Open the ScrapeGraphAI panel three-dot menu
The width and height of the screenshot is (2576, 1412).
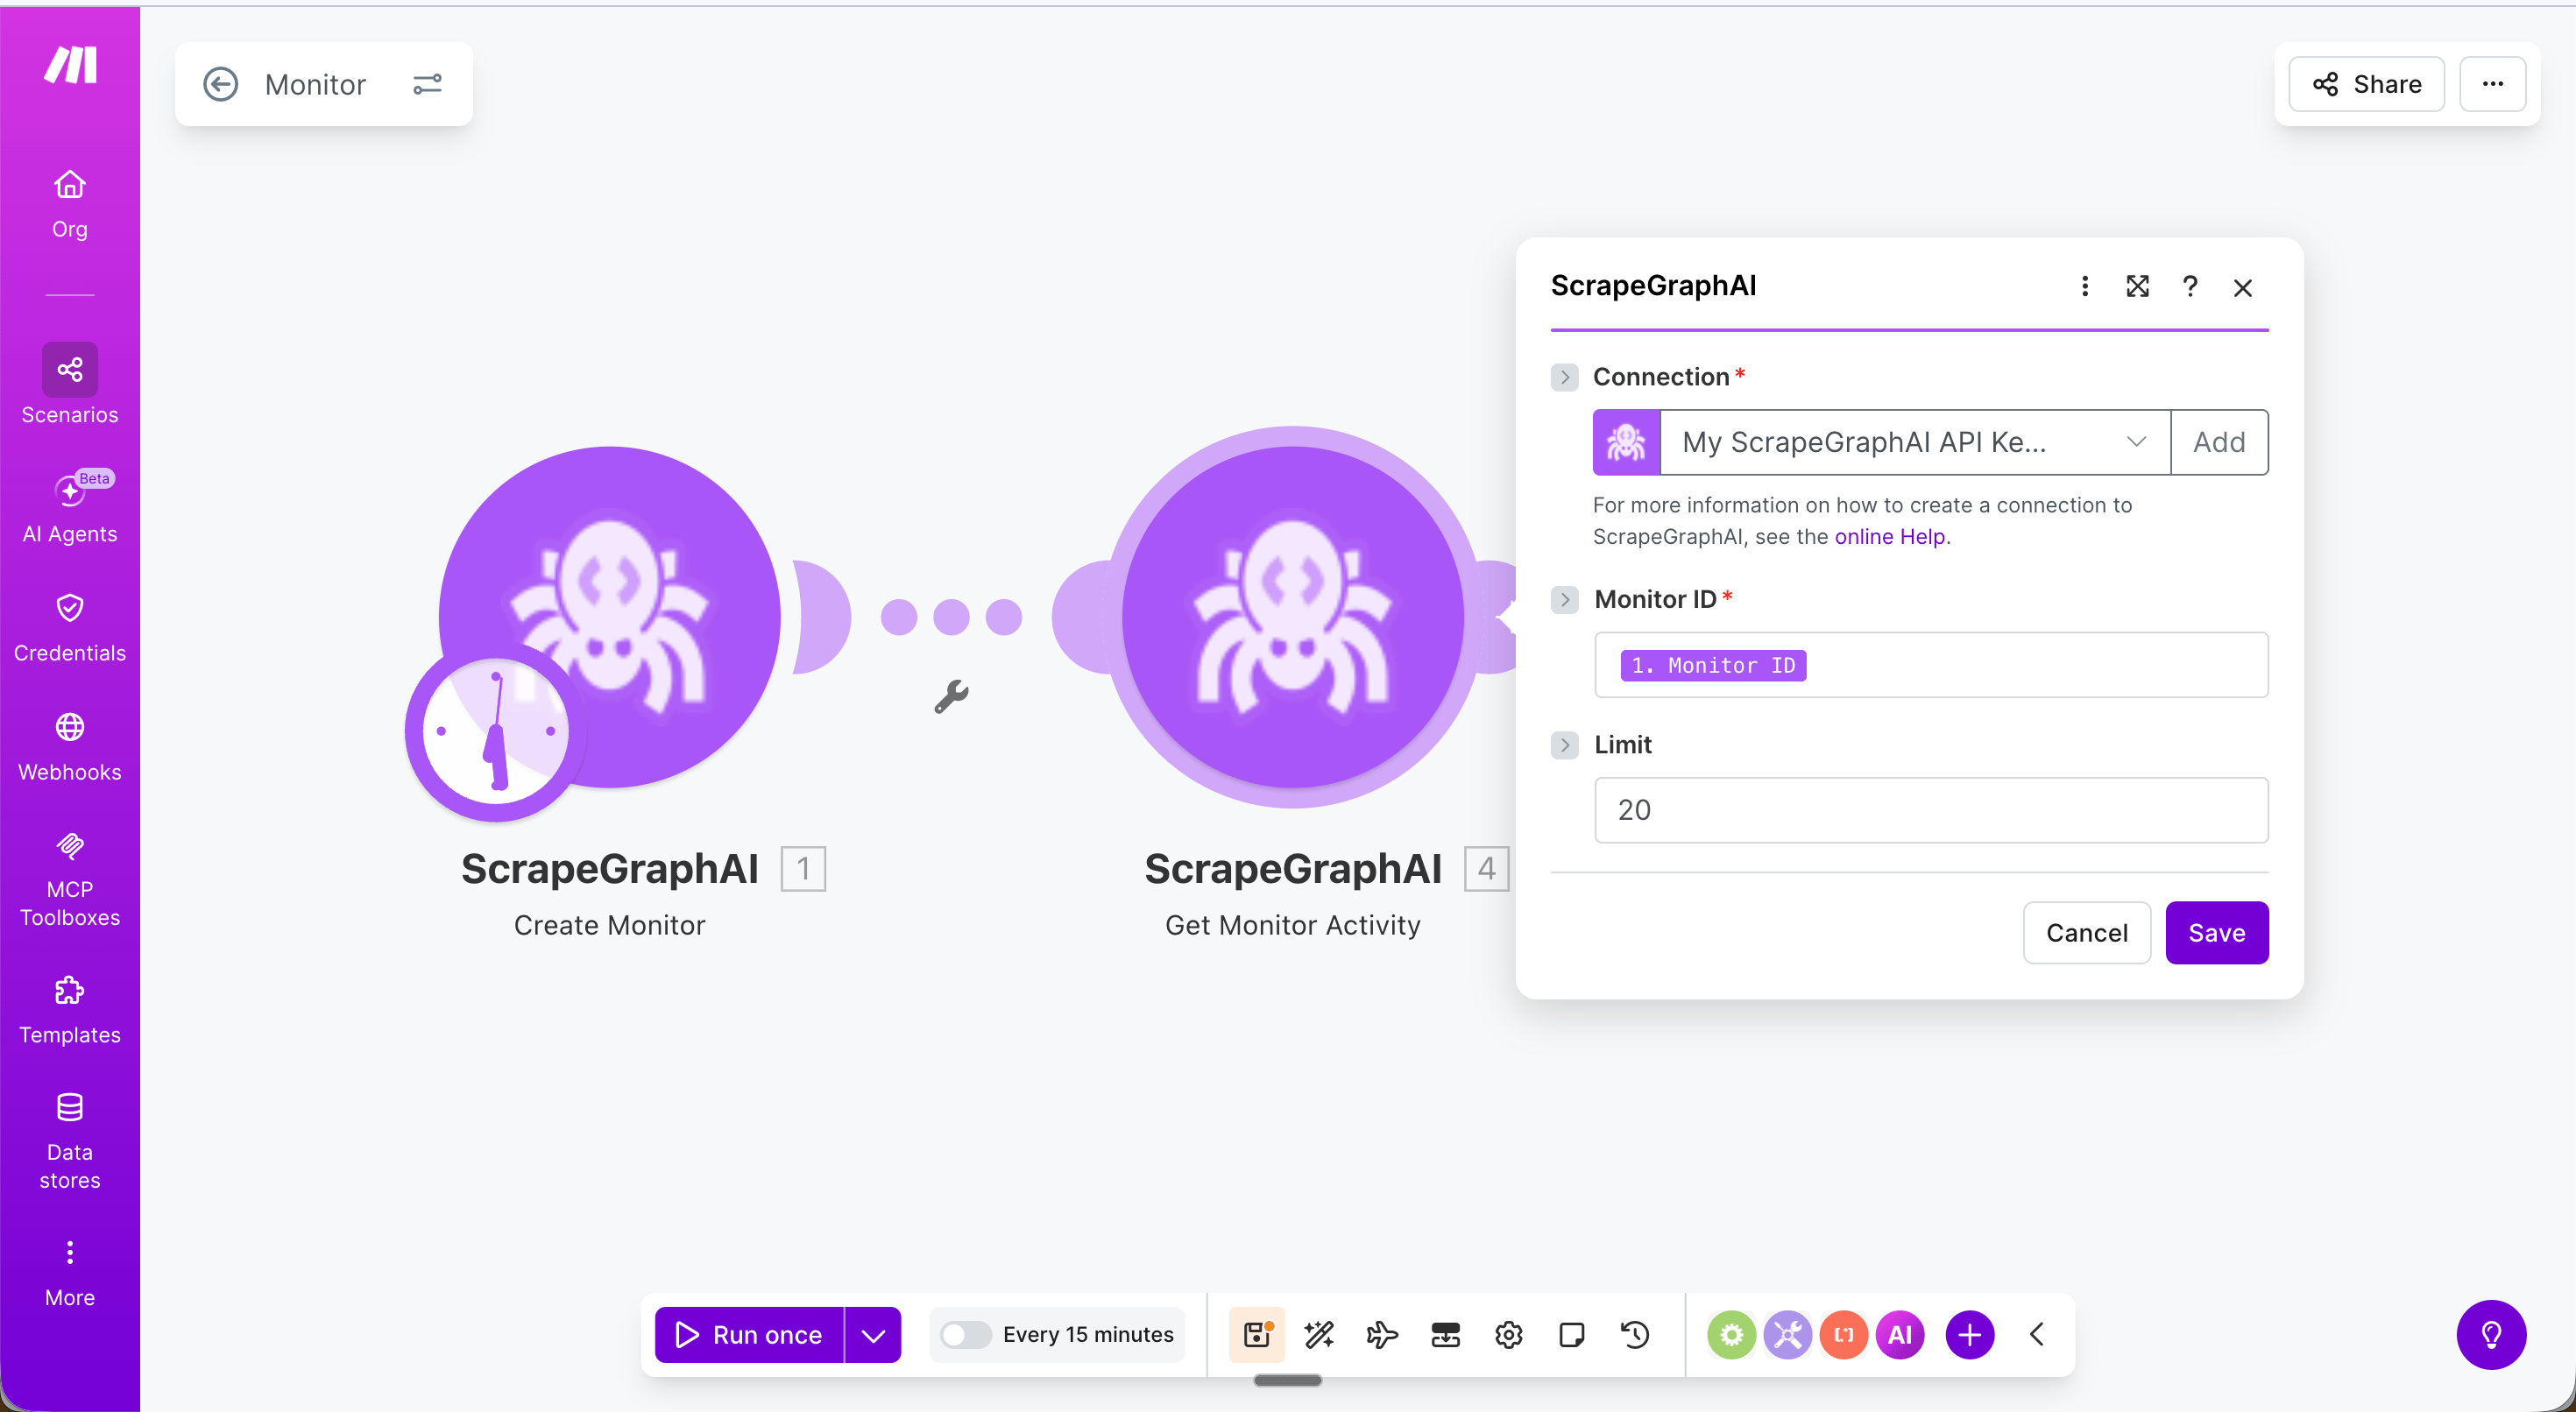pyautogui.click(x=2085, y=287)
